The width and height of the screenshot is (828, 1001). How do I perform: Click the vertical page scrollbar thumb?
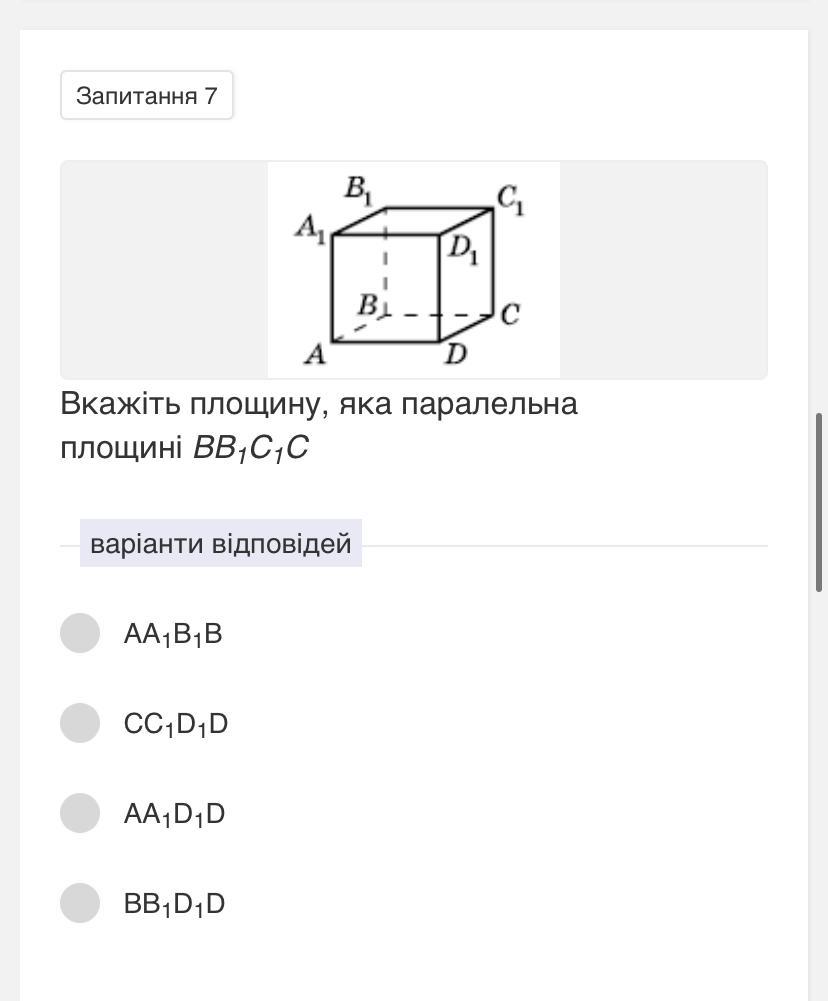pos(819,502)
